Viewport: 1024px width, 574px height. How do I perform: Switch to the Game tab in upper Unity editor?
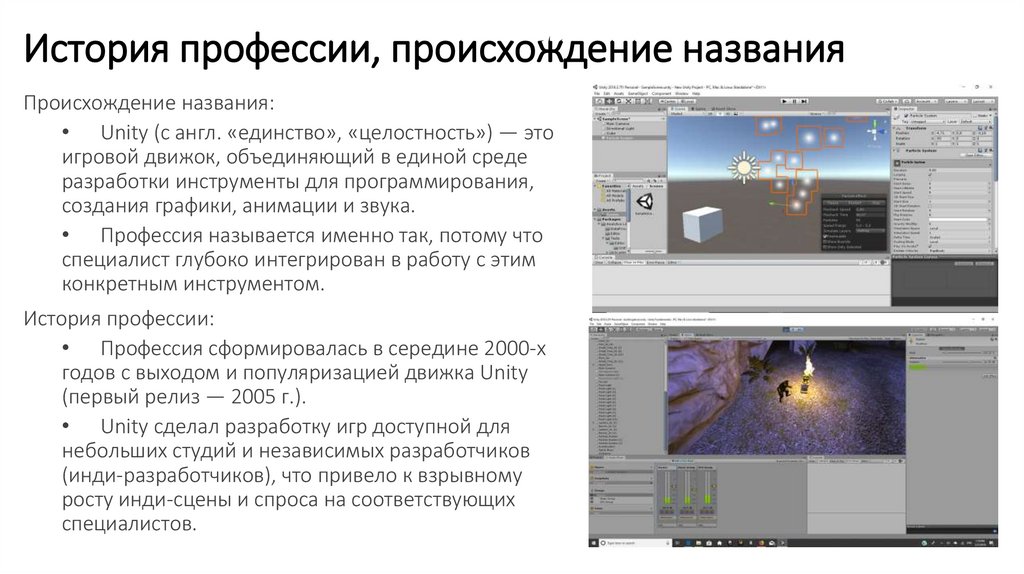click(x=698, y=109)
